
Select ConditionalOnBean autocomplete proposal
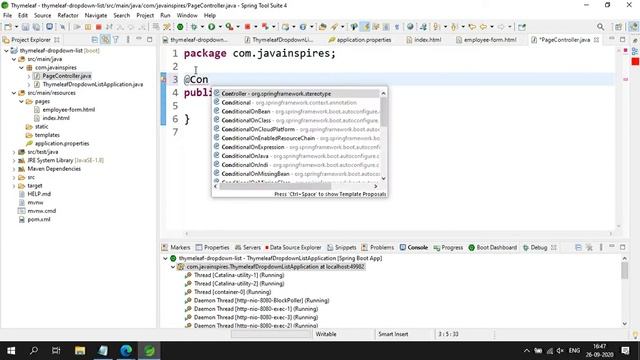tap(296, 111)
